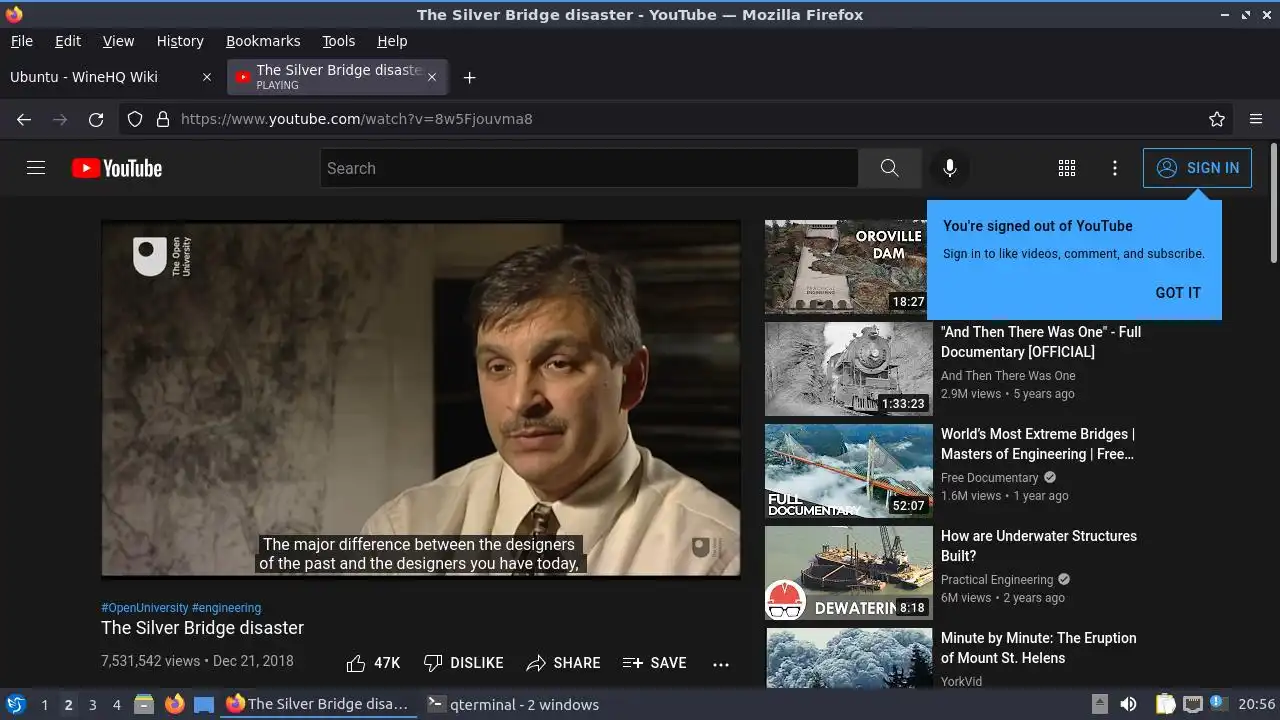Click the YouTube logo

117,168
